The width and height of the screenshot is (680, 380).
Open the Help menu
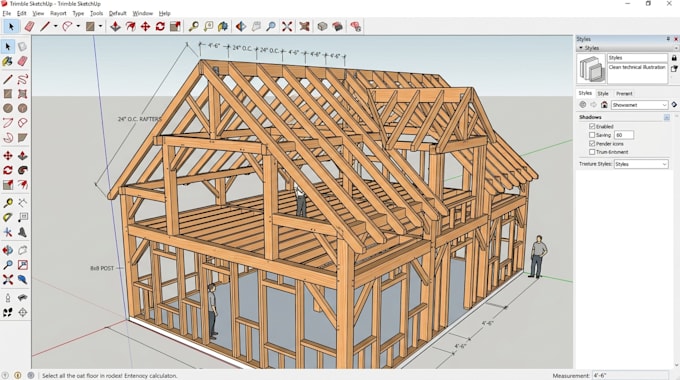pos(165,13)
